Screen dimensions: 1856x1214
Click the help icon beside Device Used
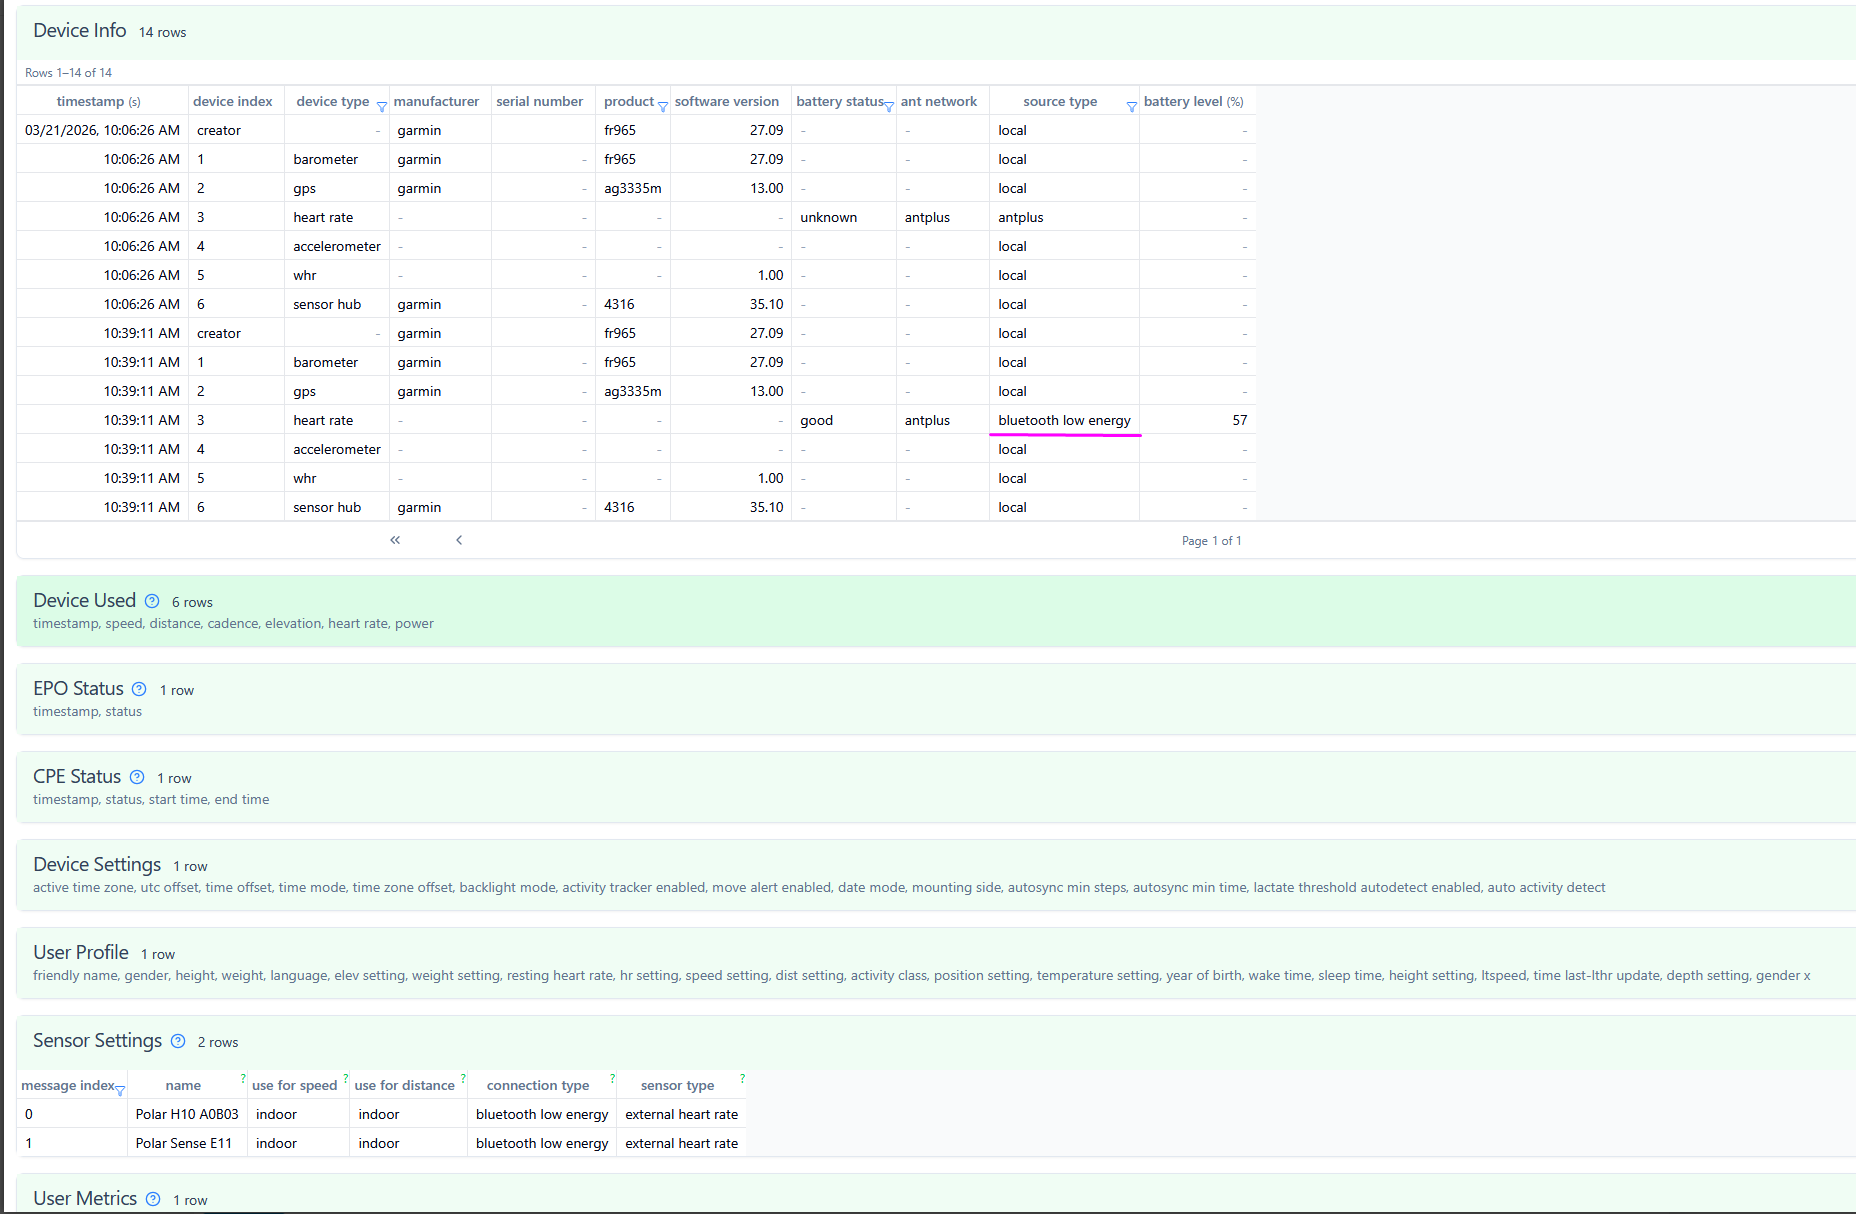[x=152, y=601]
